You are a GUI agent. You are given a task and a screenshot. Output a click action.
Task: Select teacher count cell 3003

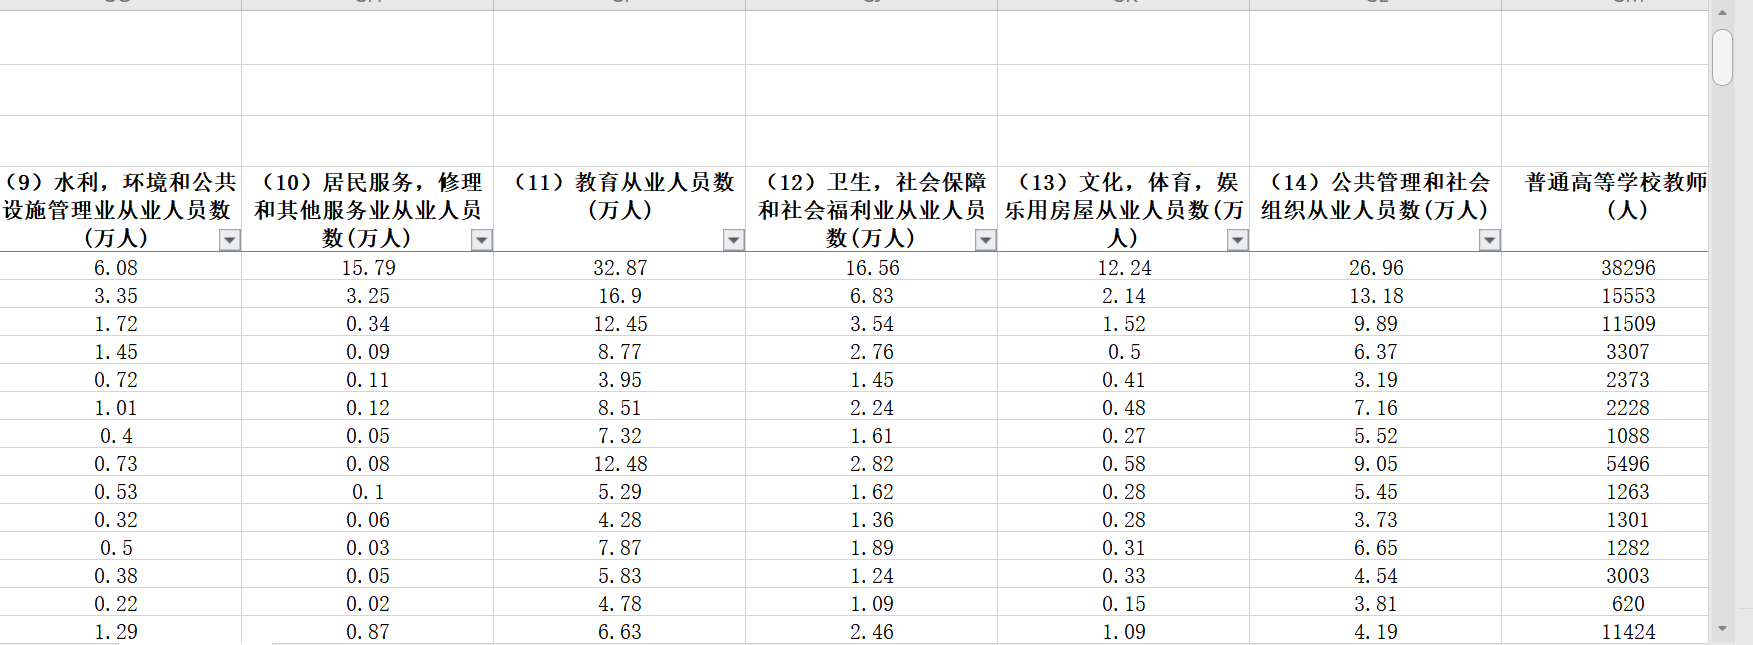1605,576
